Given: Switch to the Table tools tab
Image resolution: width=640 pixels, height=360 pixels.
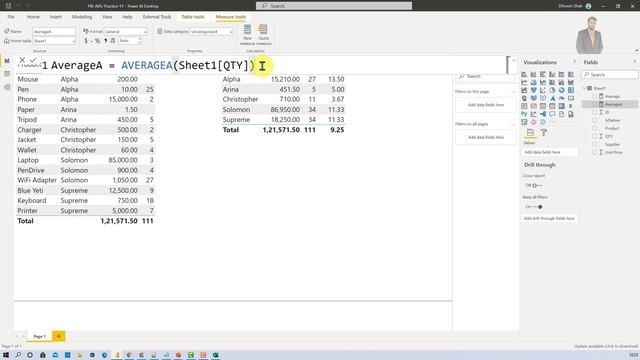Looking at the screenshot, I should (x=193, y=17).
